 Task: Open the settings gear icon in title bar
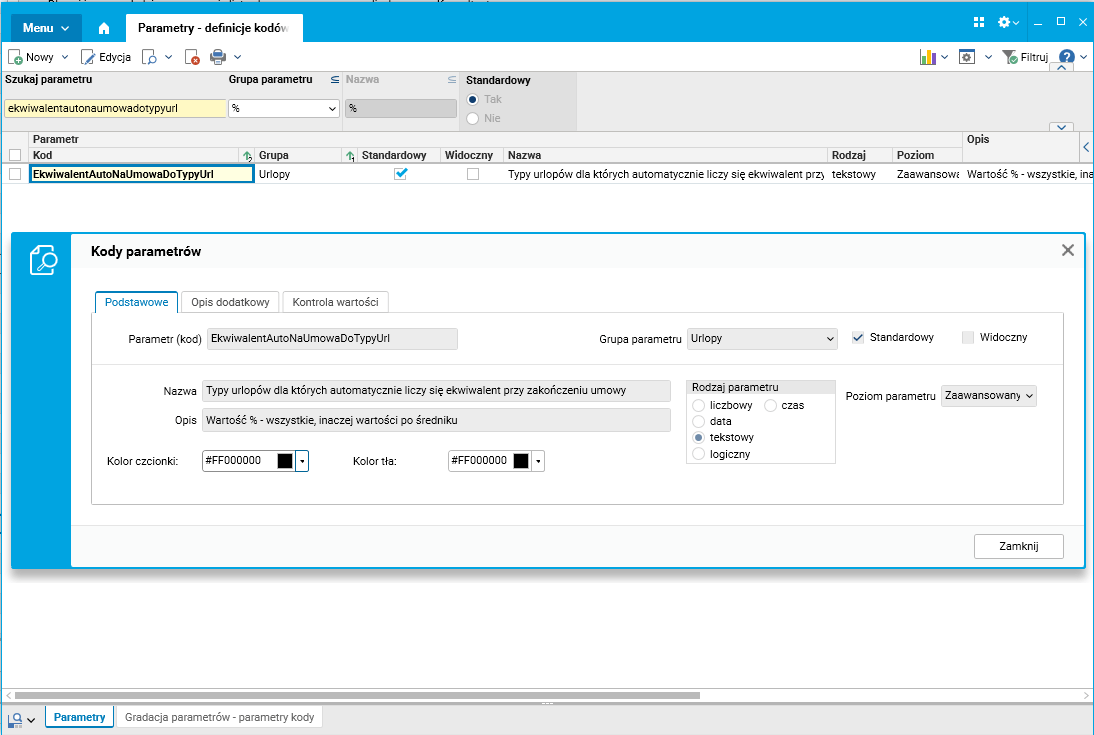pos(1004,22)
